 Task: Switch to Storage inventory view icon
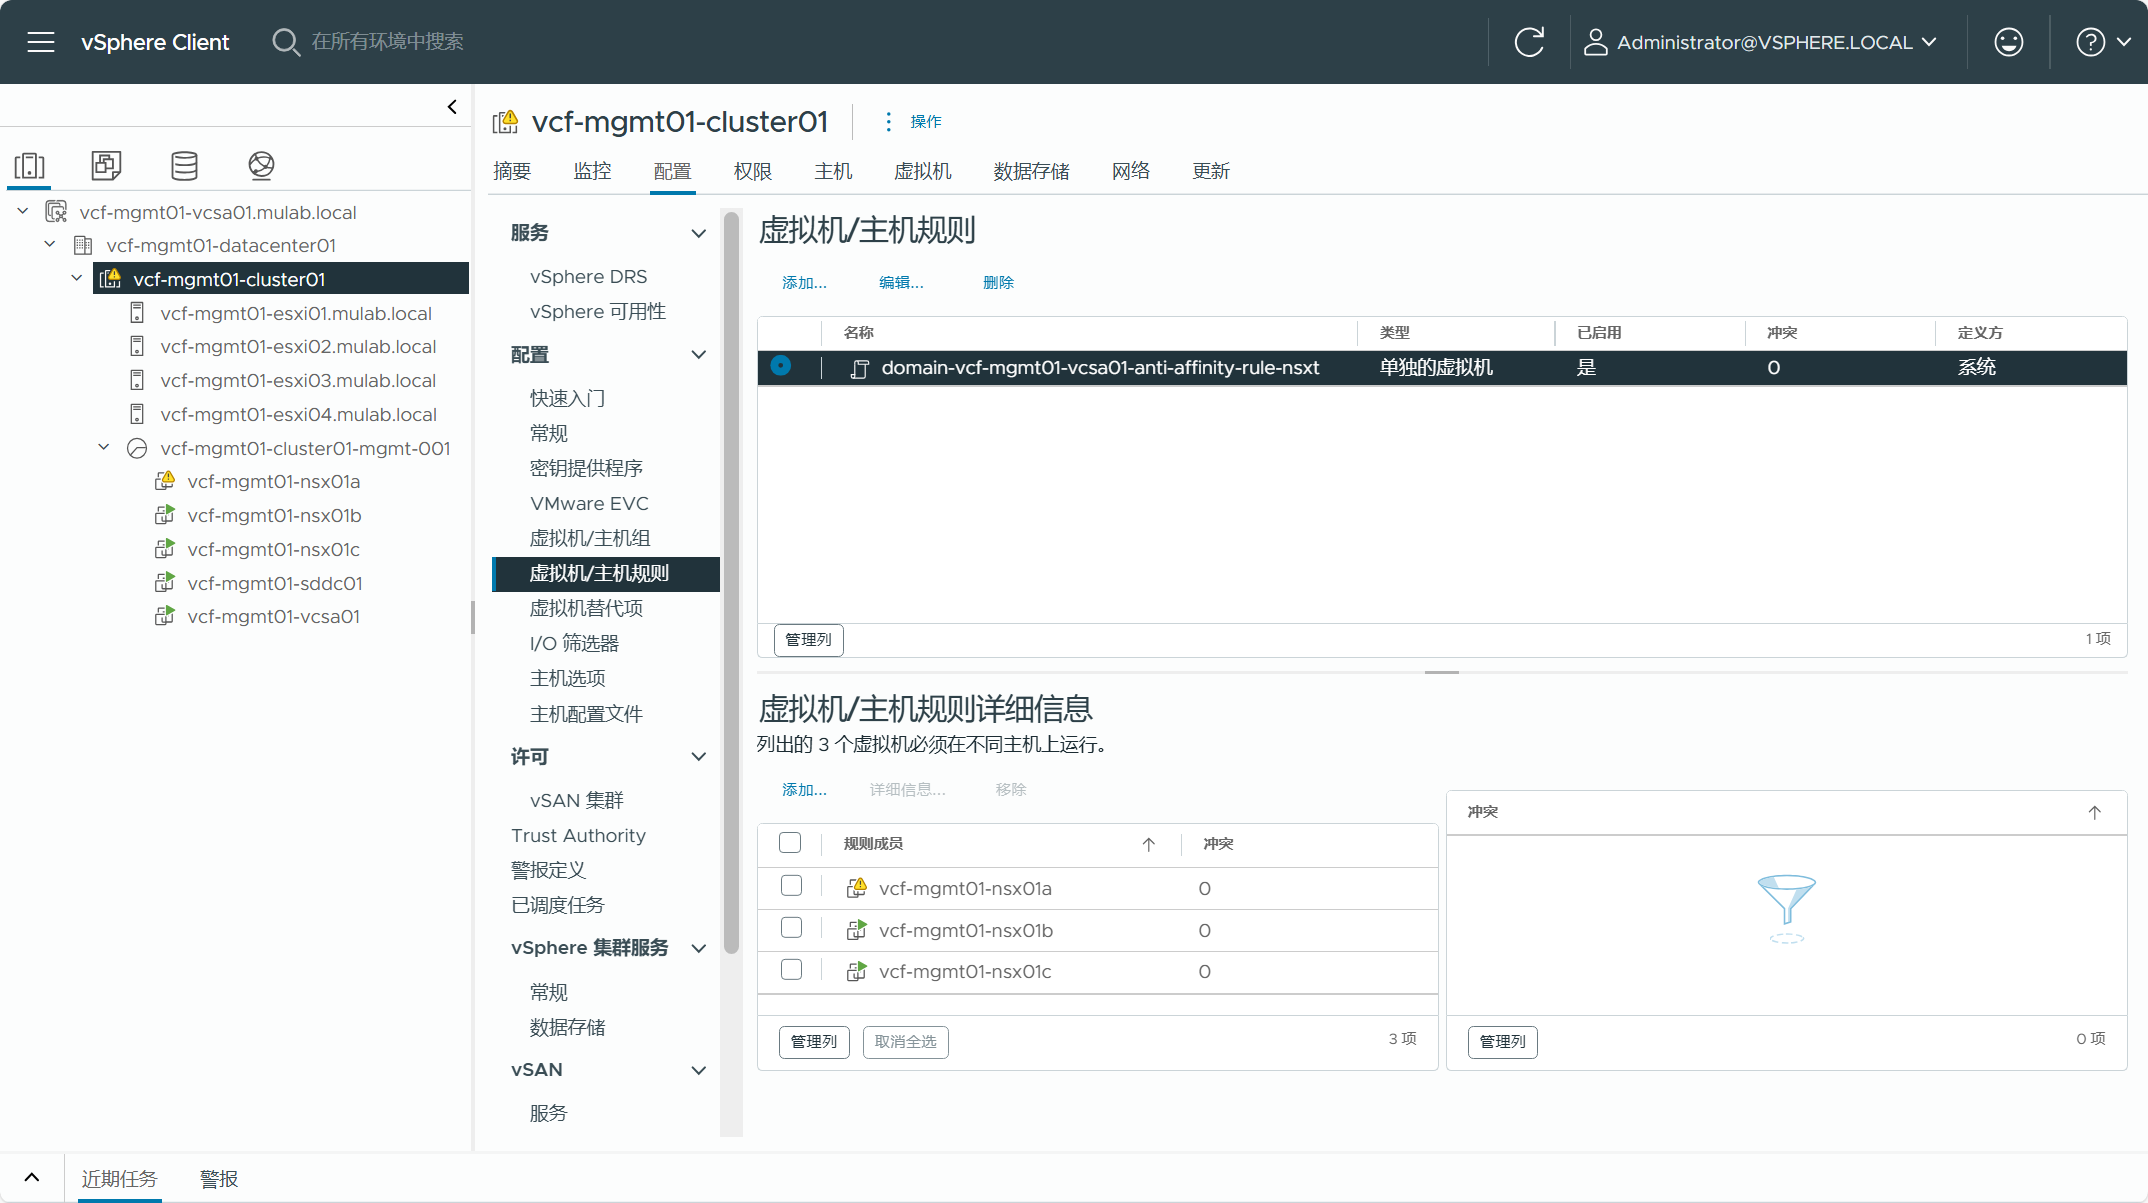pyautogui.click(x=184, y=165)
